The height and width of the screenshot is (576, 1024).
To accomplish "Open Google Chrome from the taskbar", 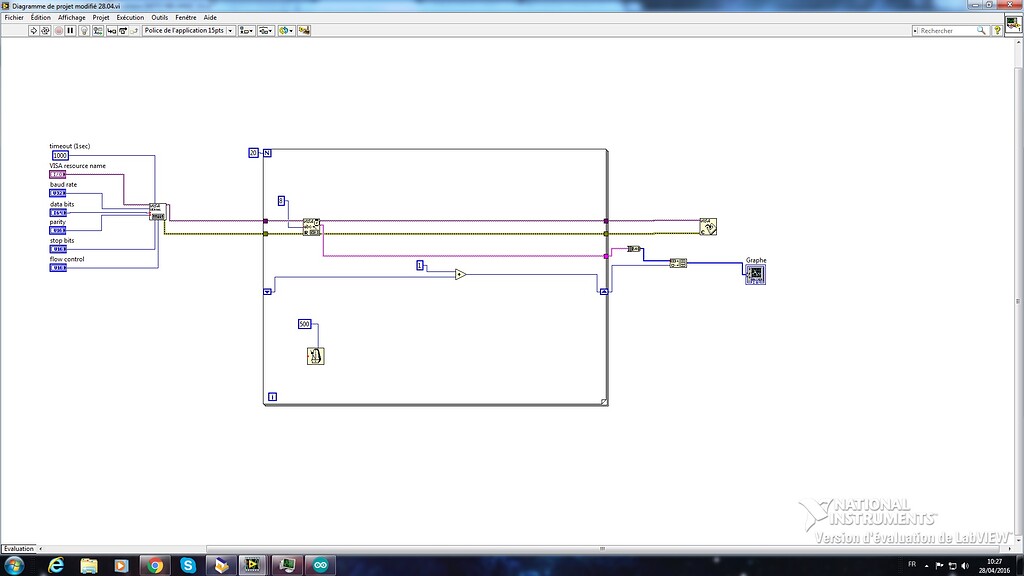I will (153, 565).
